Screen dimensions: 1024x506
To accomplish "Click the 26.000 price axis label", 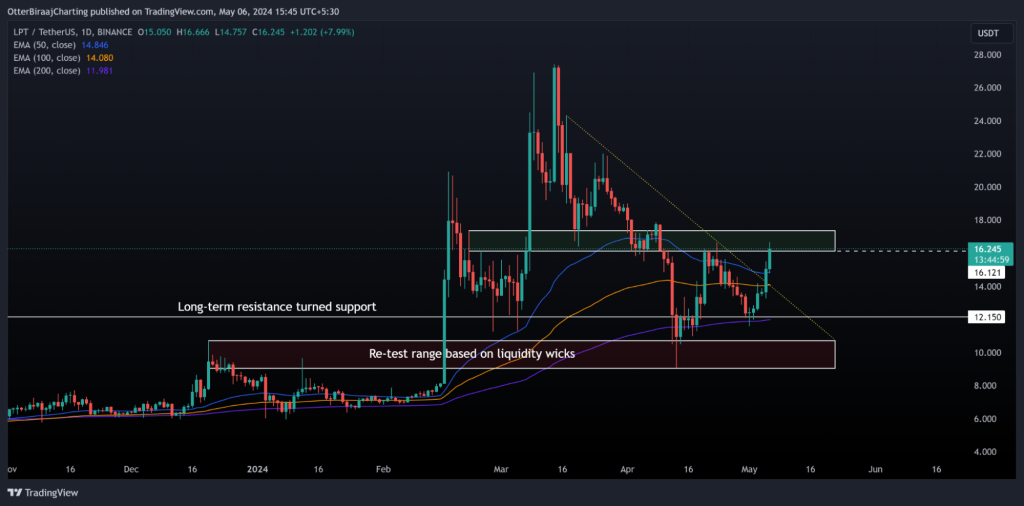I will (x=986, y=87).
